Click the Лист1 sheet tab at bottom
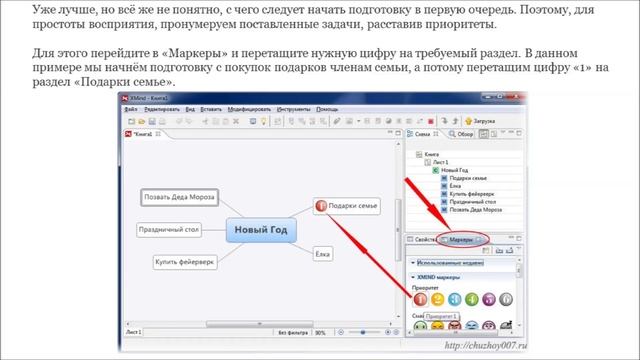The width and height of the screenshot is (640, 360). point(133,333)
